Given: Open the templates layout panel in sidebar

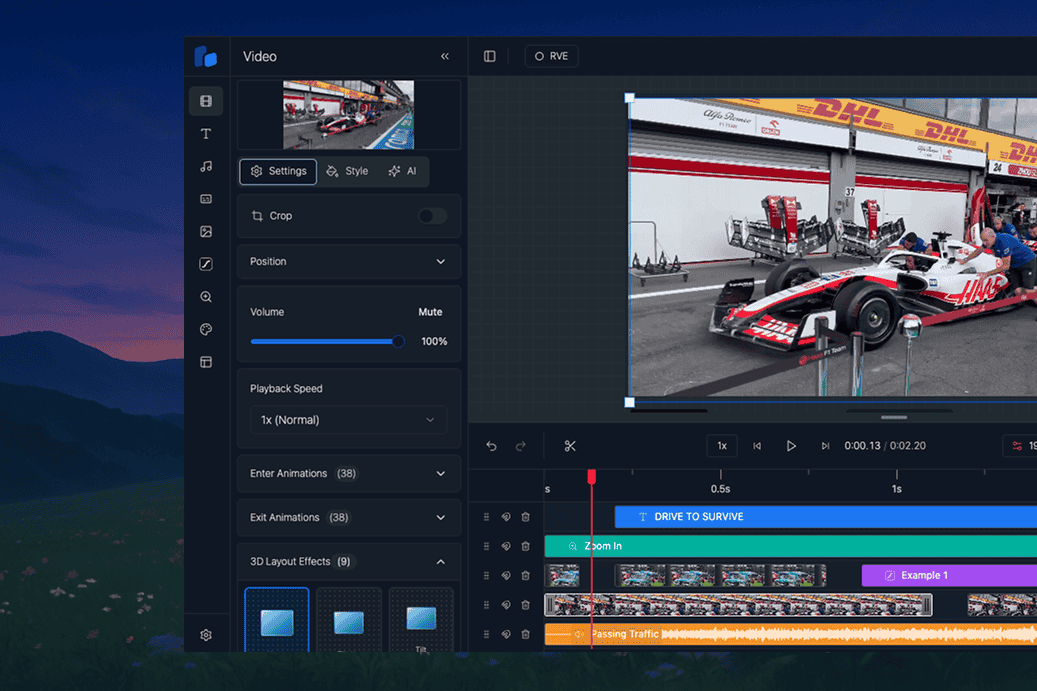Looking at the screenshot, I should pos(206,362).
